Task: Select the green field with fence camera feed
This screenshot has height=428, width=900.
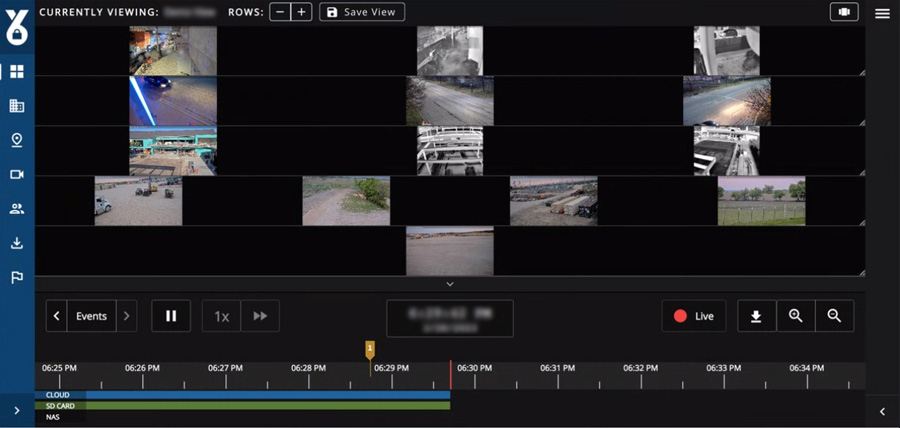Action: [x=762, y=201]
